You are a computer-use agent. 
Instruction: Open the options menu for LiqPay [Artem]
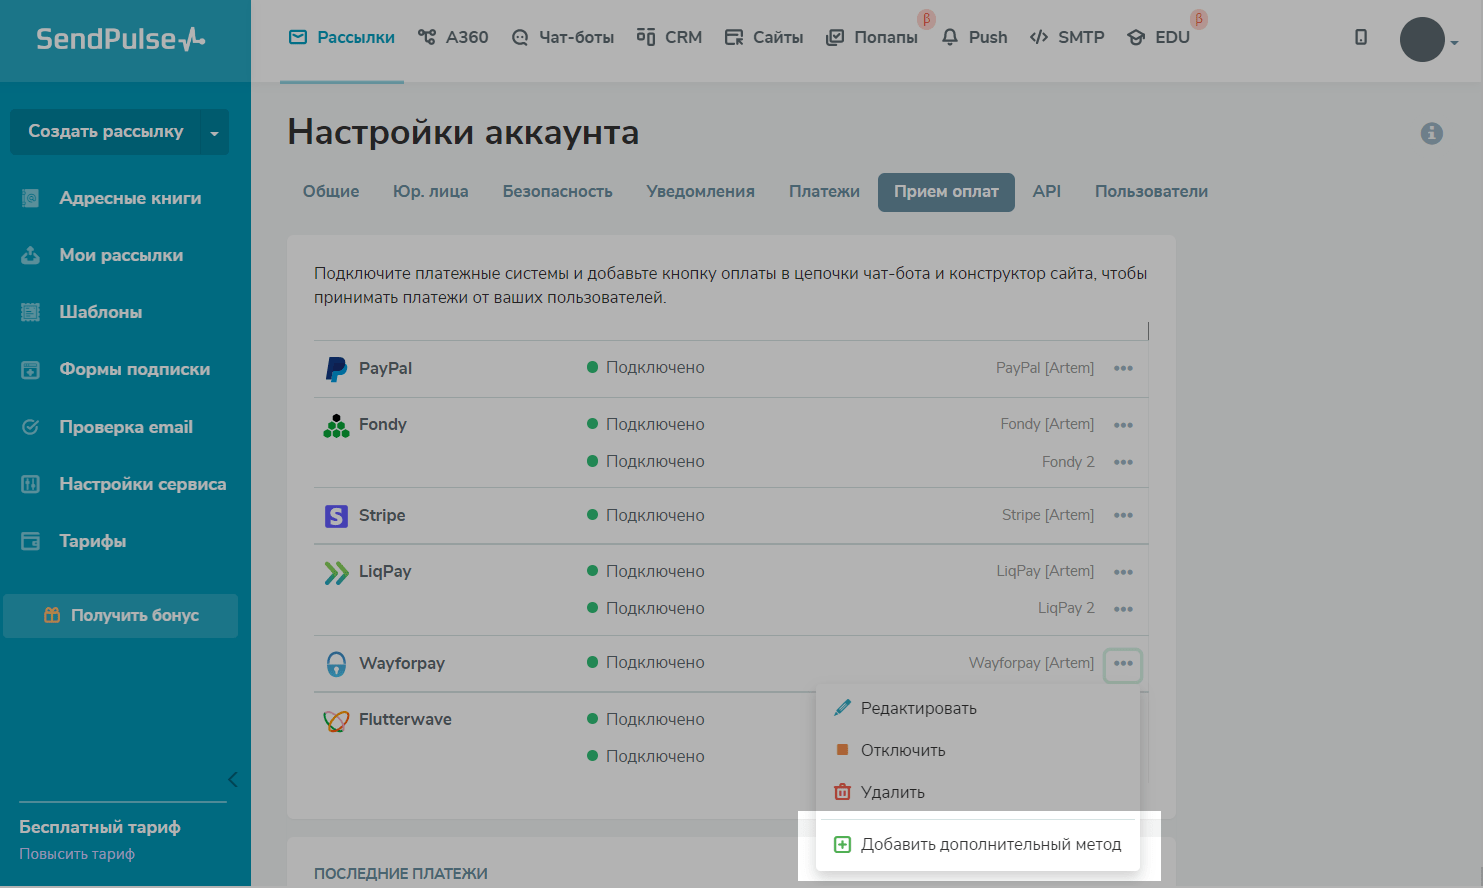(1123, 572)
